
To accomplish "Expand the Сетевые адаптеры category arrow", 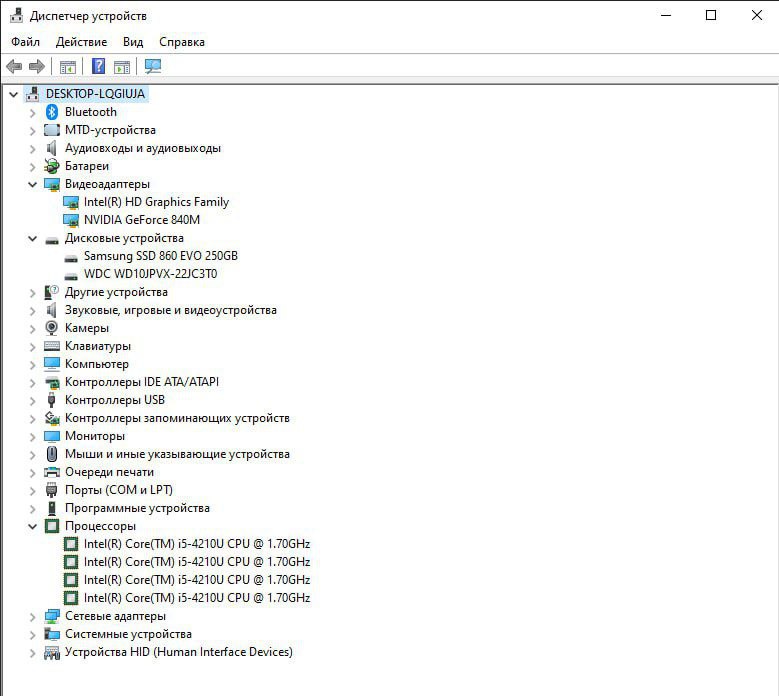I will click(x=32, y=617).
